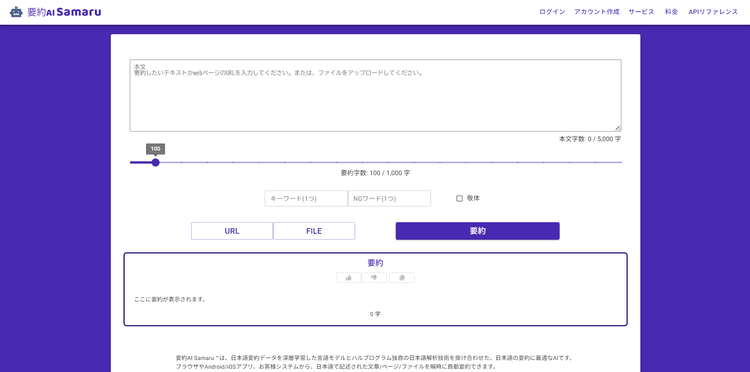Click the 0 字 count in the summary box
The image size is (750, 372).
[x=375, y=314]
